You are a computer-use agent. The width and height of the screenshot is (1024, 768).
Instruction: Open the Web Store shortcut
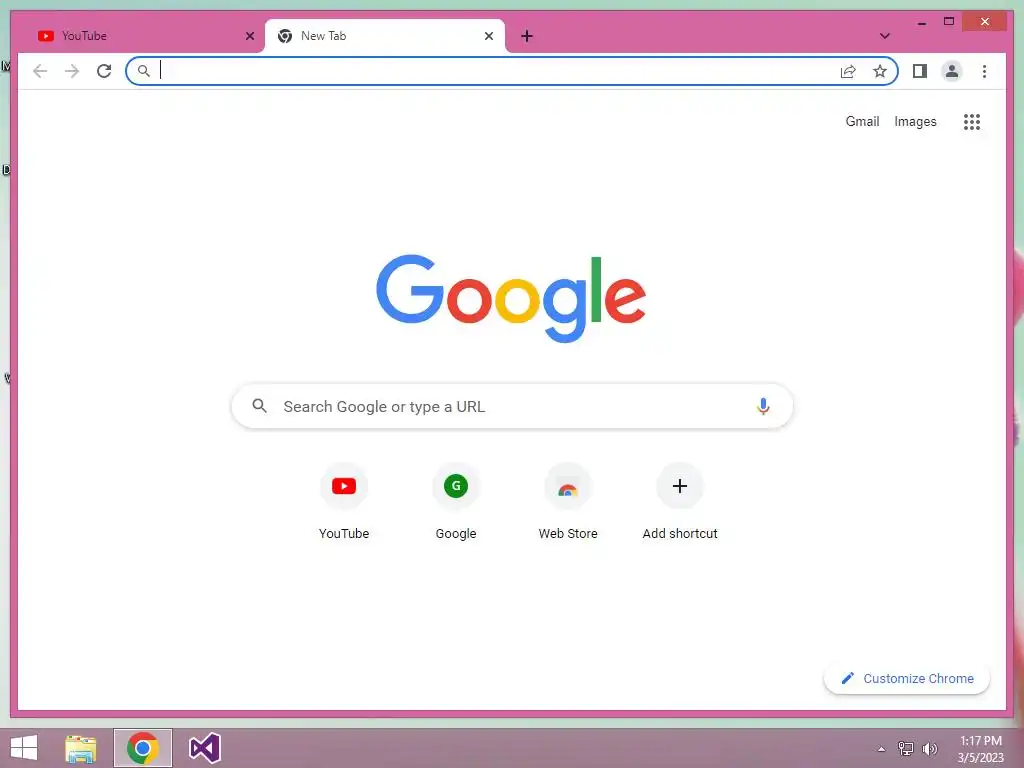[568, 503]
